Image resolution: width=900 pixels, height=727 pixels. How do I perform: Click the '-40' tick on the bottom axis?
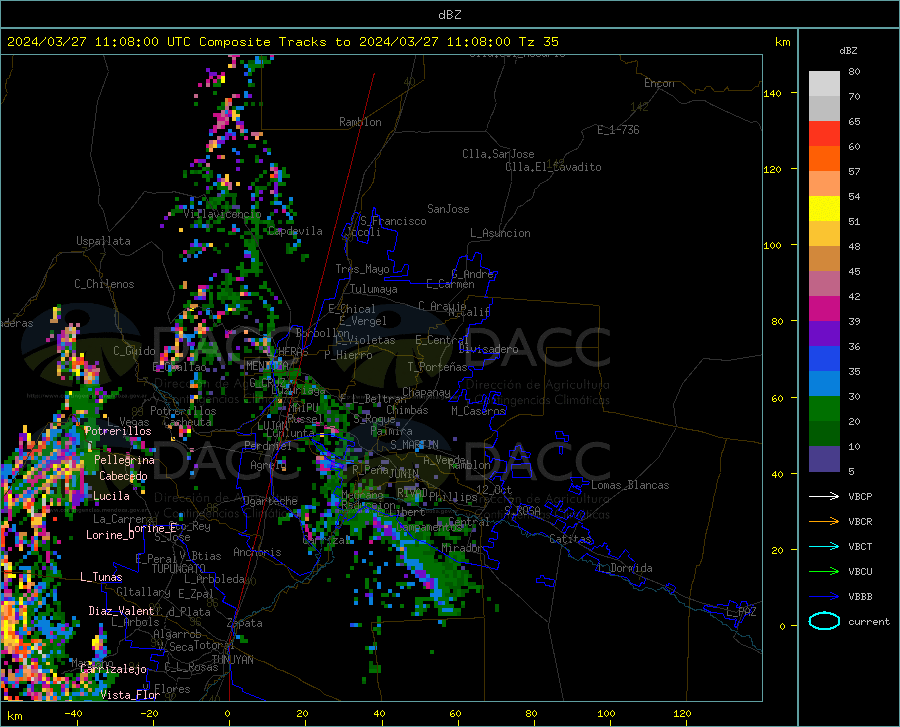tap(73, 714)
